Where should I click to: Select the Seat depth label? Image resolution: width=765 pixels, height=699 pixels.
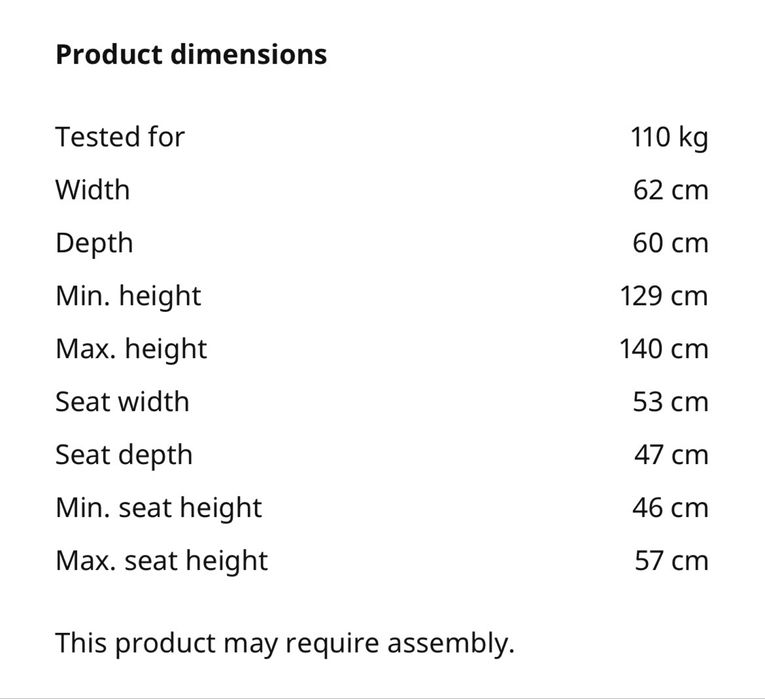tap(124, 454)
